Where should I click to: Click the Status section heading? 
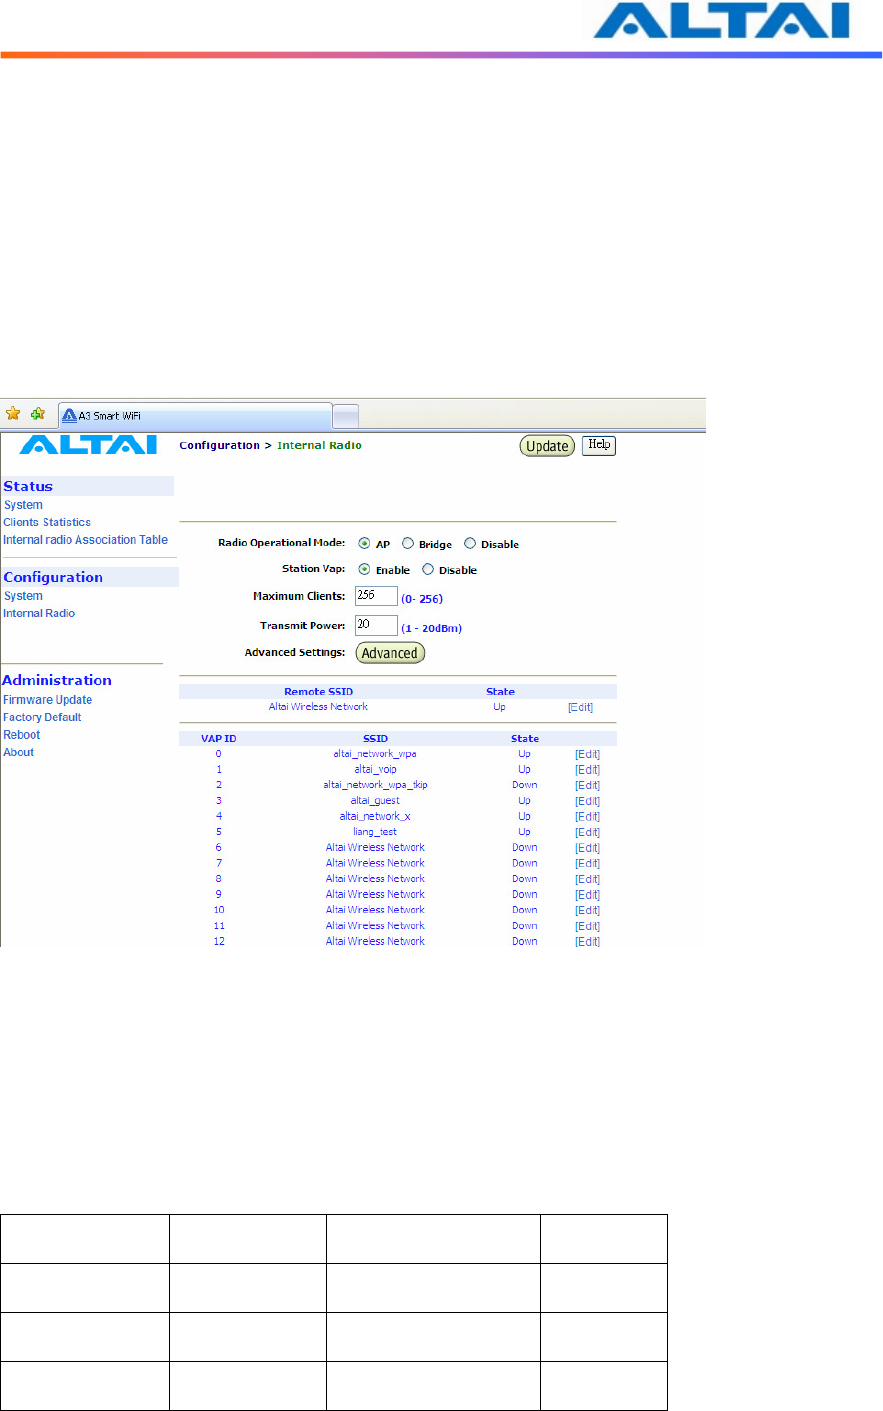pos(28,486)
